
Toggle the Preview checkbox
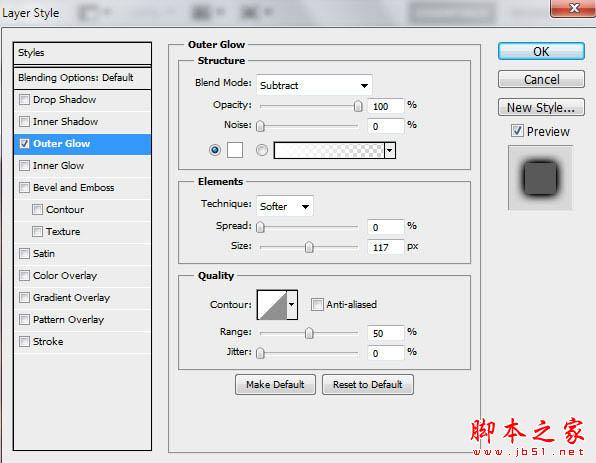pyautogui.click(x=517, y=131)
